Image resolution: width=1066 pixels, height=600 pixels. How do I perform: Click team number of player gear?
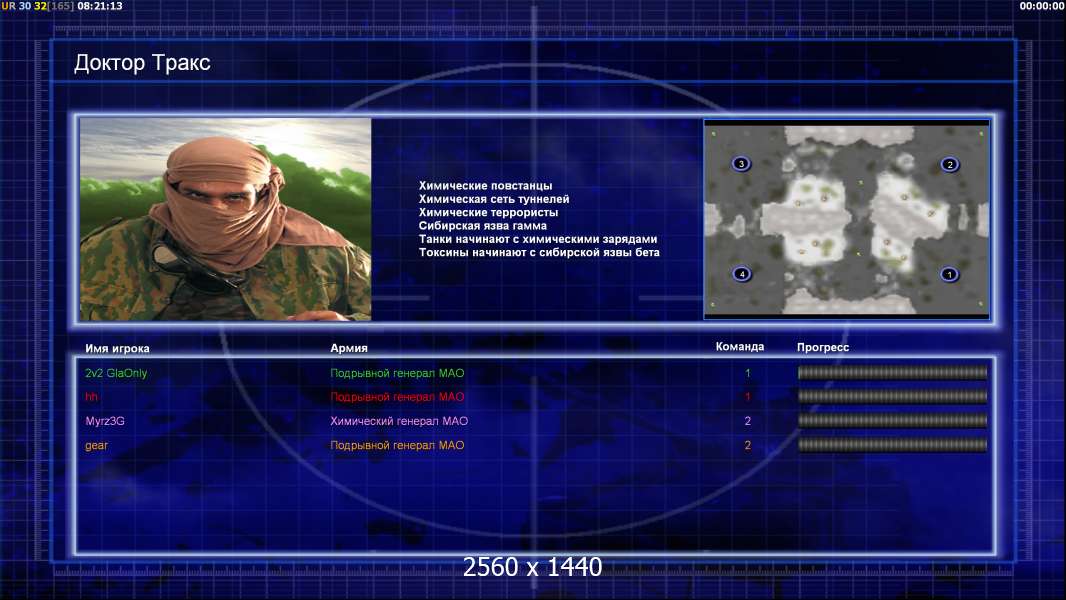click(x=747, y=445)
